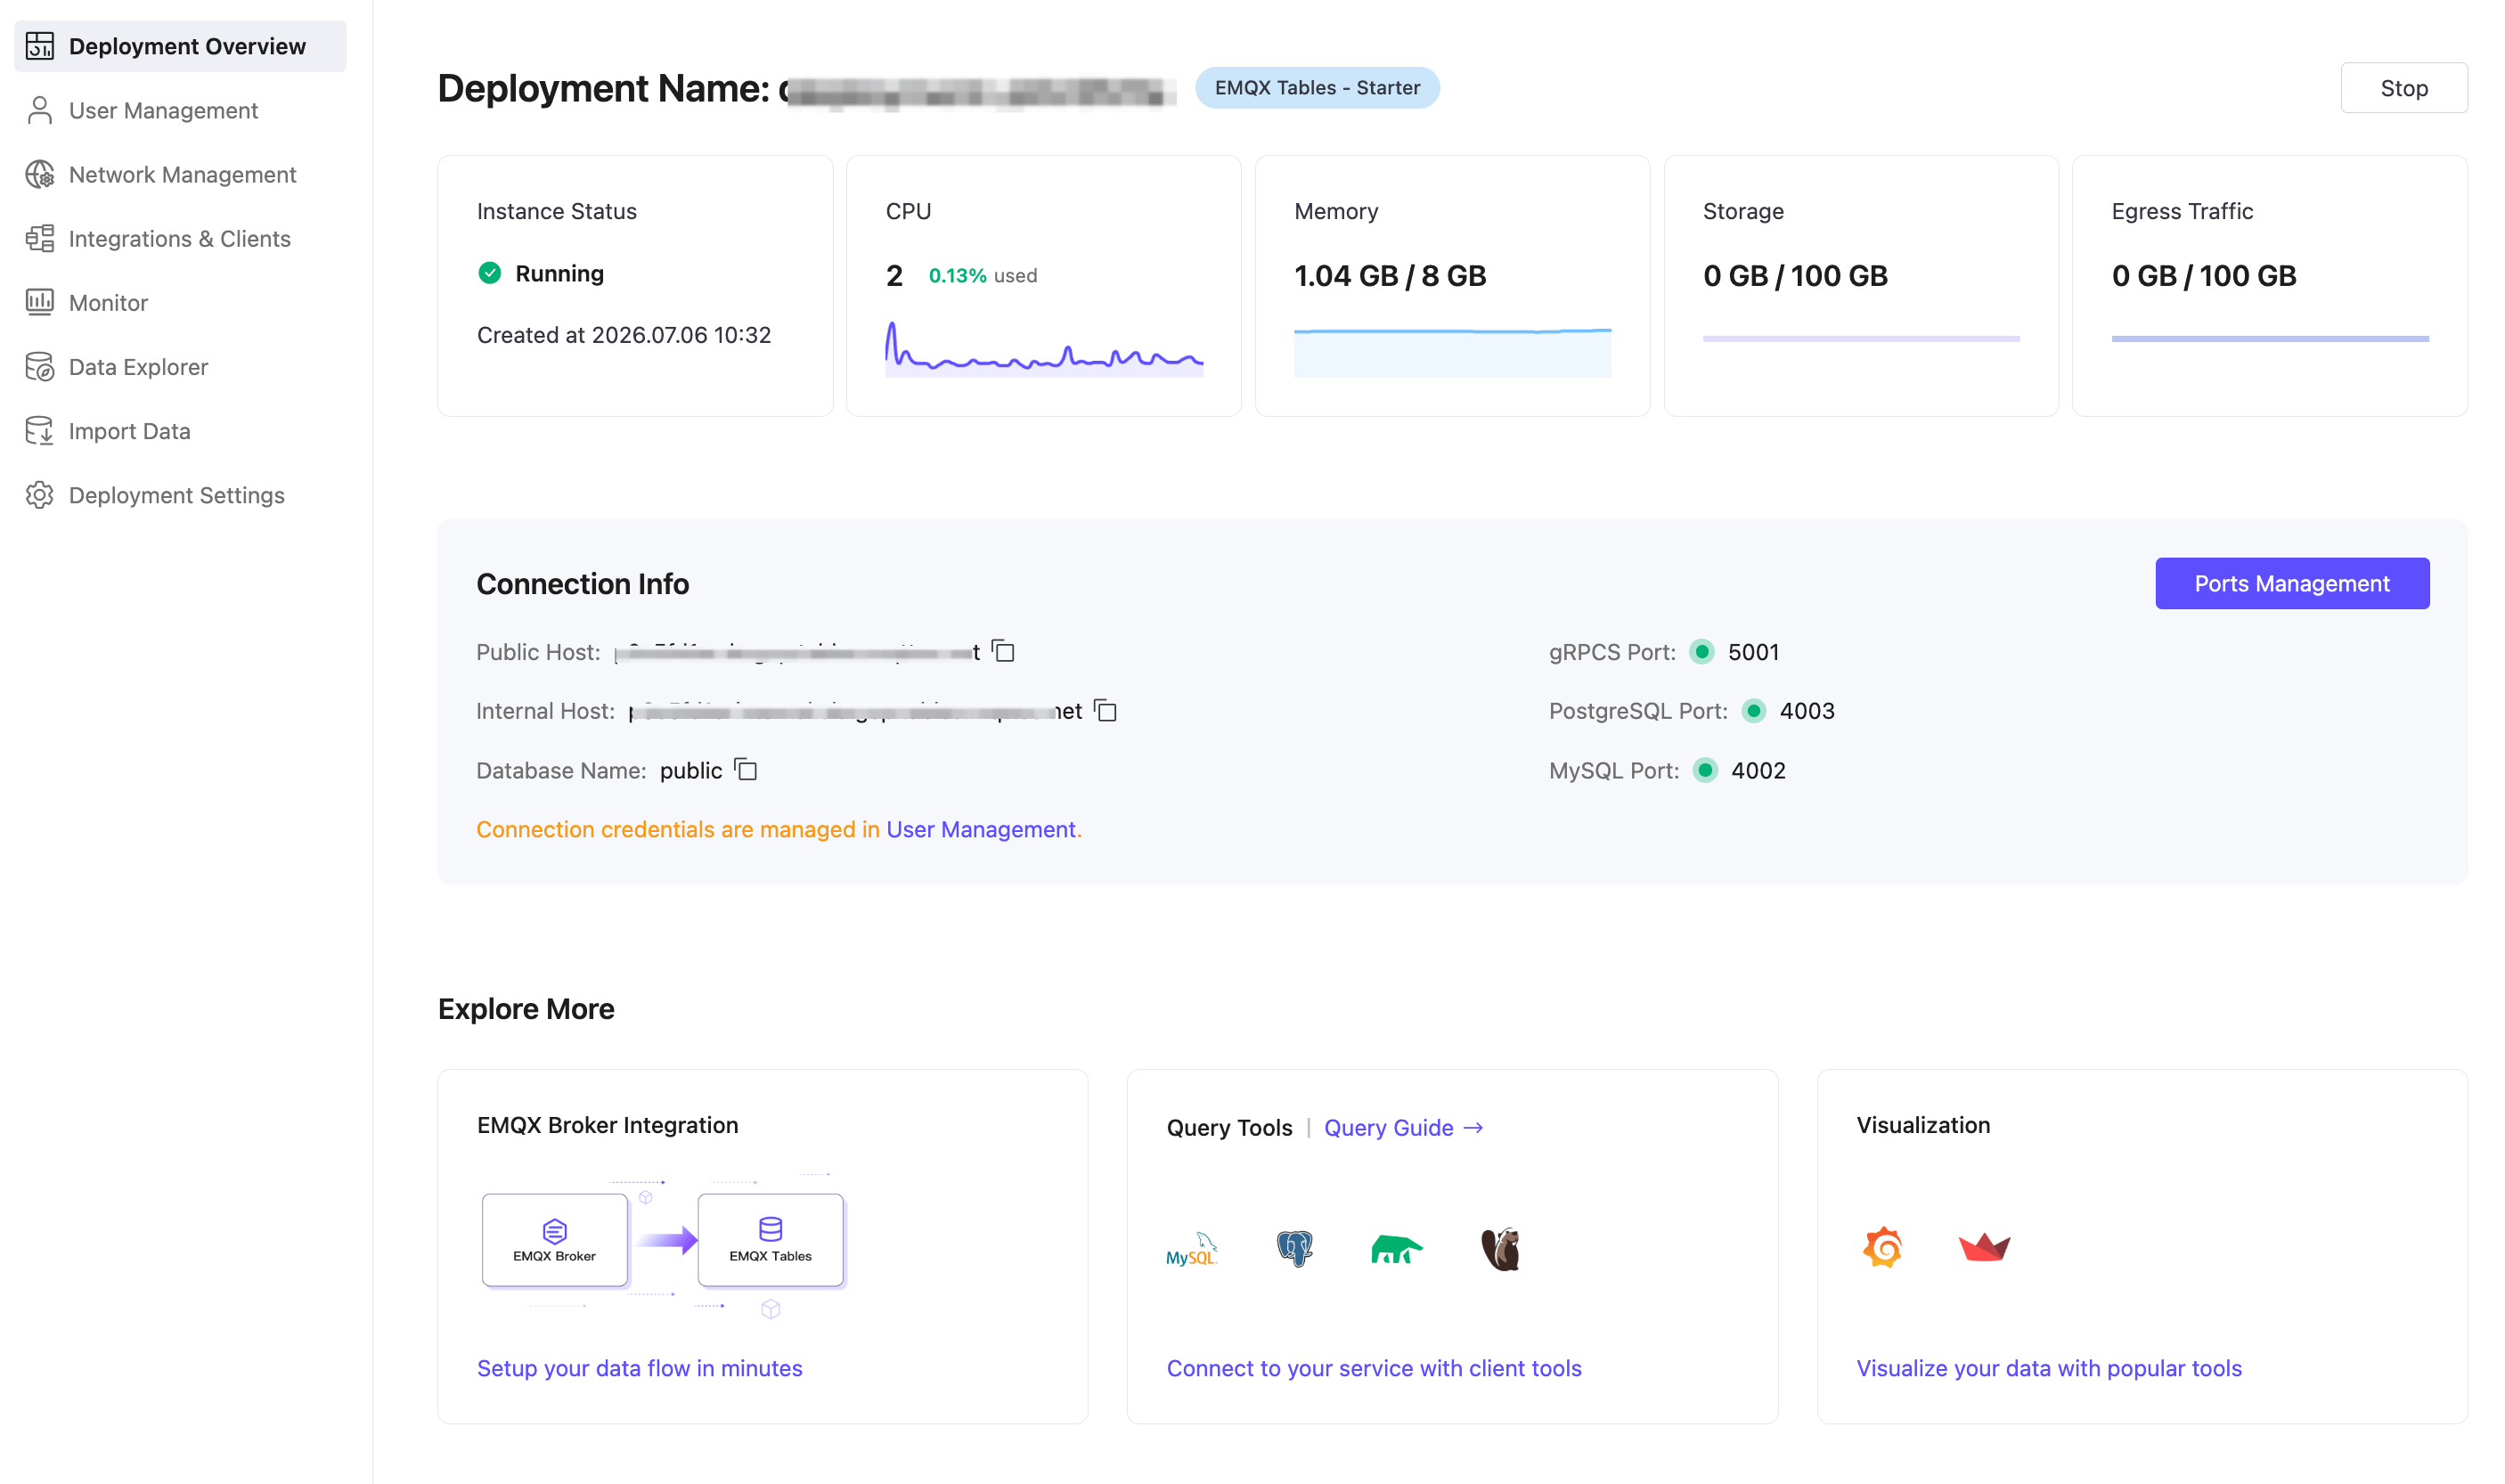Click the database name value public
This screenshot has height=1484, width=2505.
coord(691,770)
